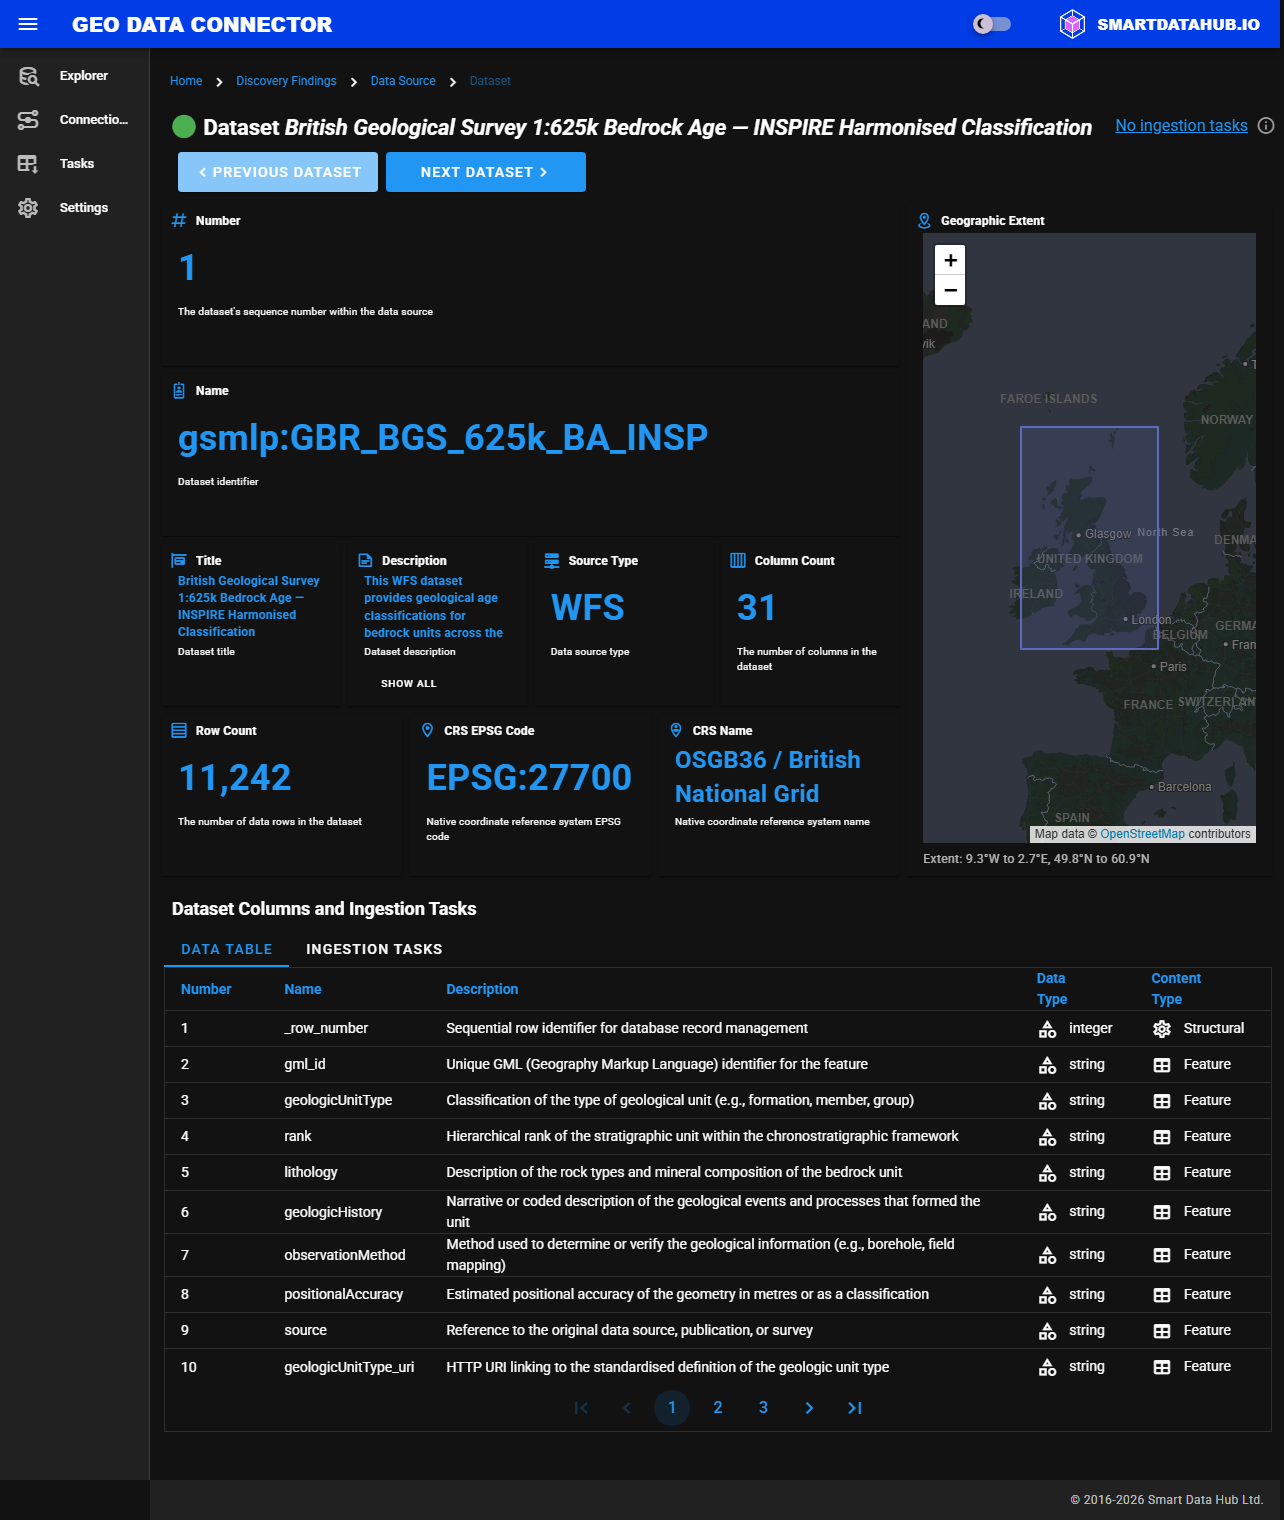Click the Geographic Extent pin icon
This screenshot has width=1284, height=1520.
point(925,221)
